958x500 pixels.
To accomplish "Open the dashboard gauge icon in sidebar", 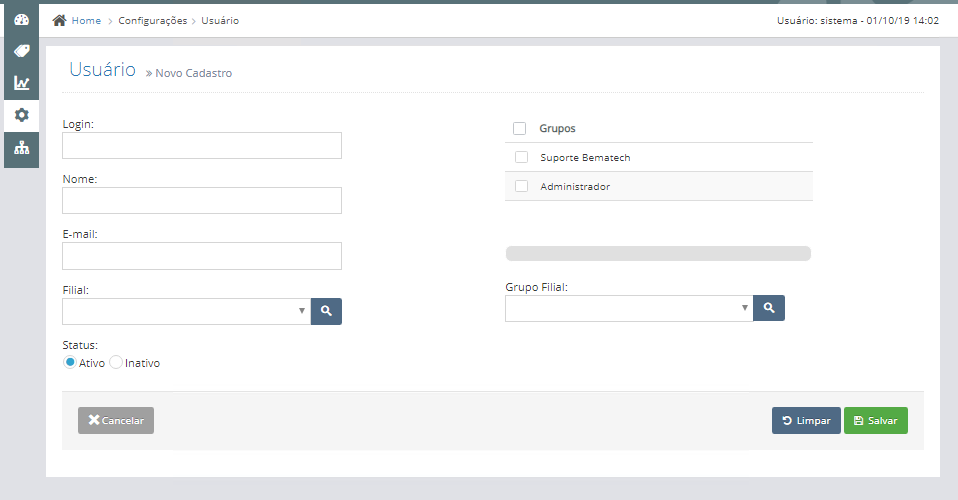I will [x=21, y=20].
